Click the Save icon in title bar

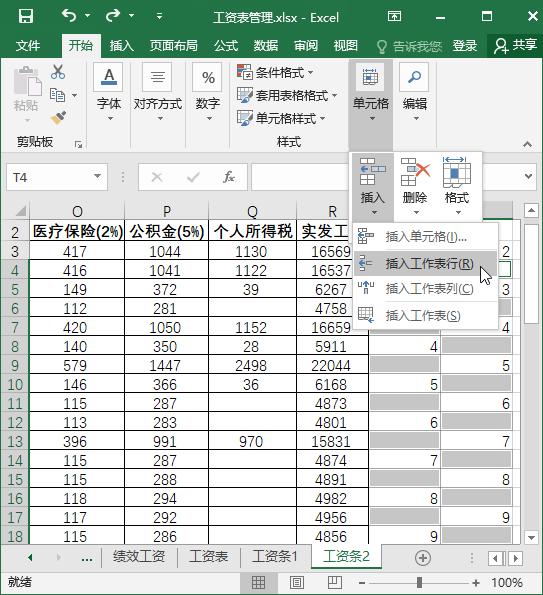(26, 16)
